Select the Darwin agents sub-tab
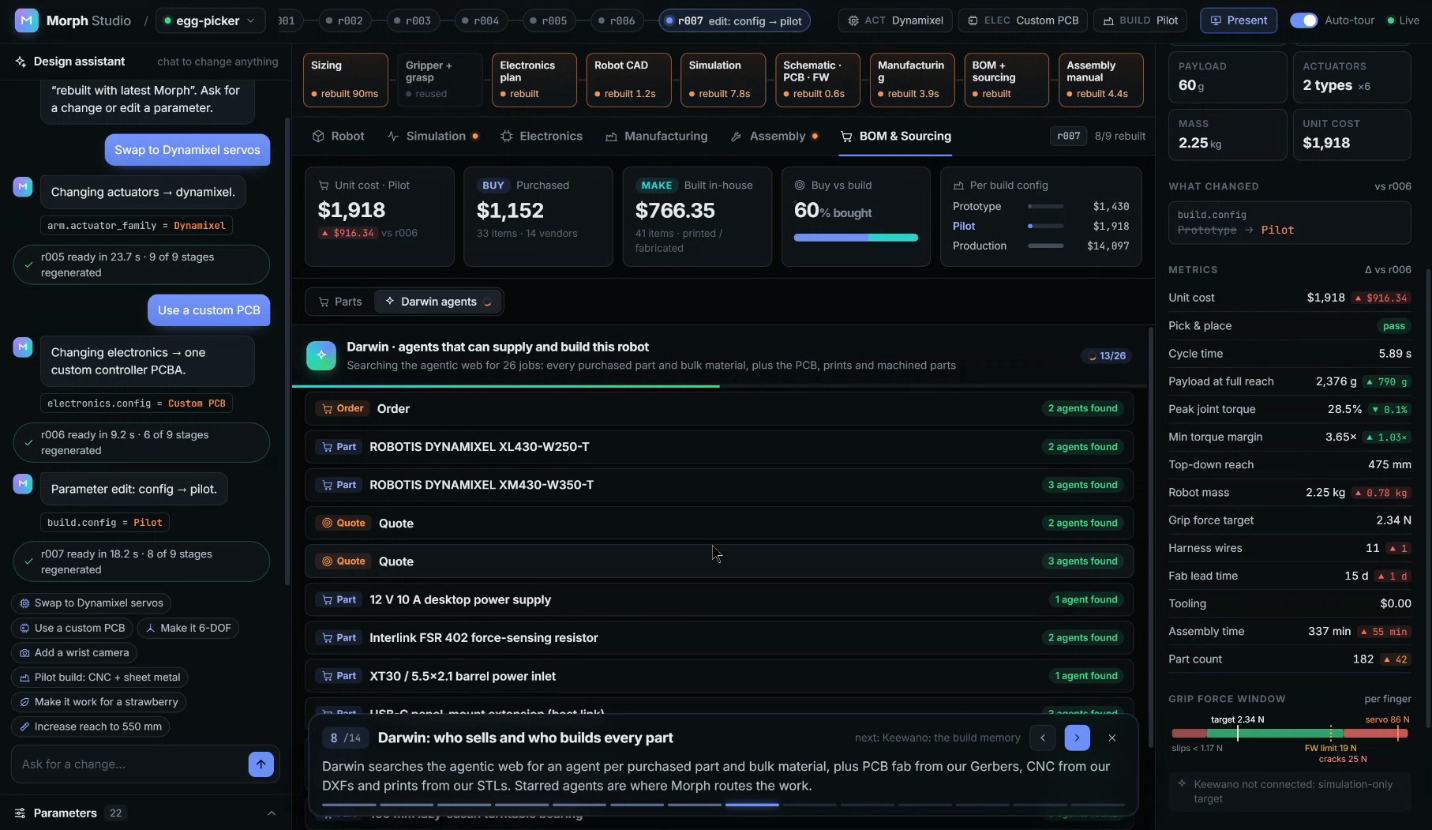 coord(438,301)
